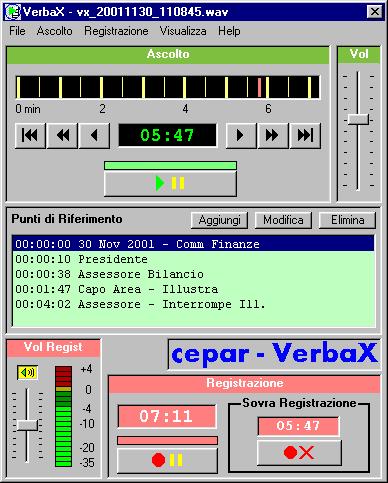Skip to the end of the recording
The height and width of the screenshot is (483, 388).
pyautogui.click(x=305, y=135)
